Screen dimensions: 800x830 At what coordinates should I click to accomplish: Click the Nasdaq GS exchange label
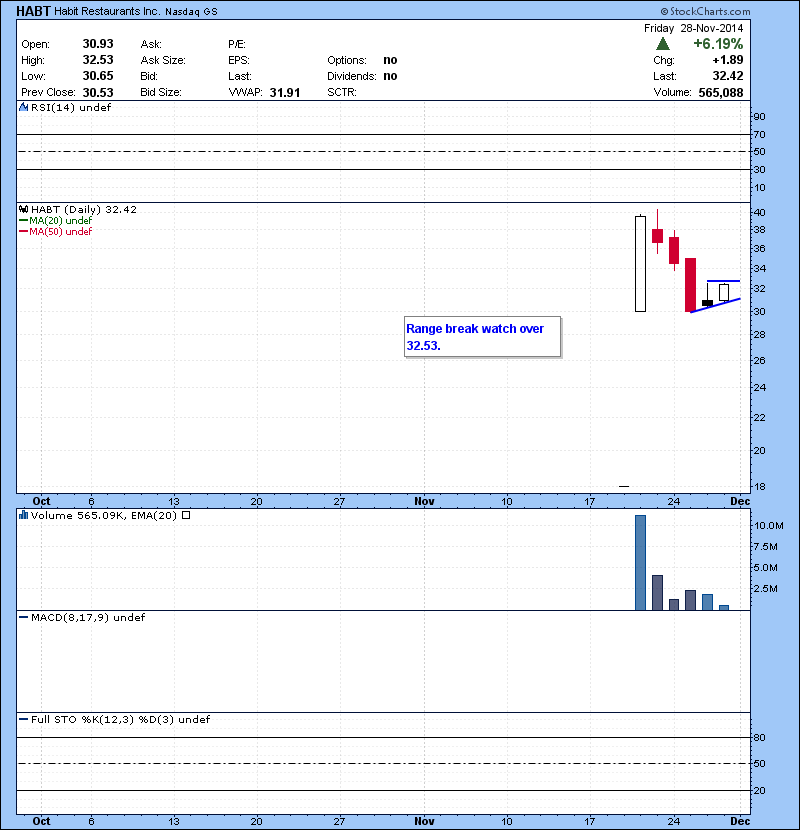pos(191,12)
